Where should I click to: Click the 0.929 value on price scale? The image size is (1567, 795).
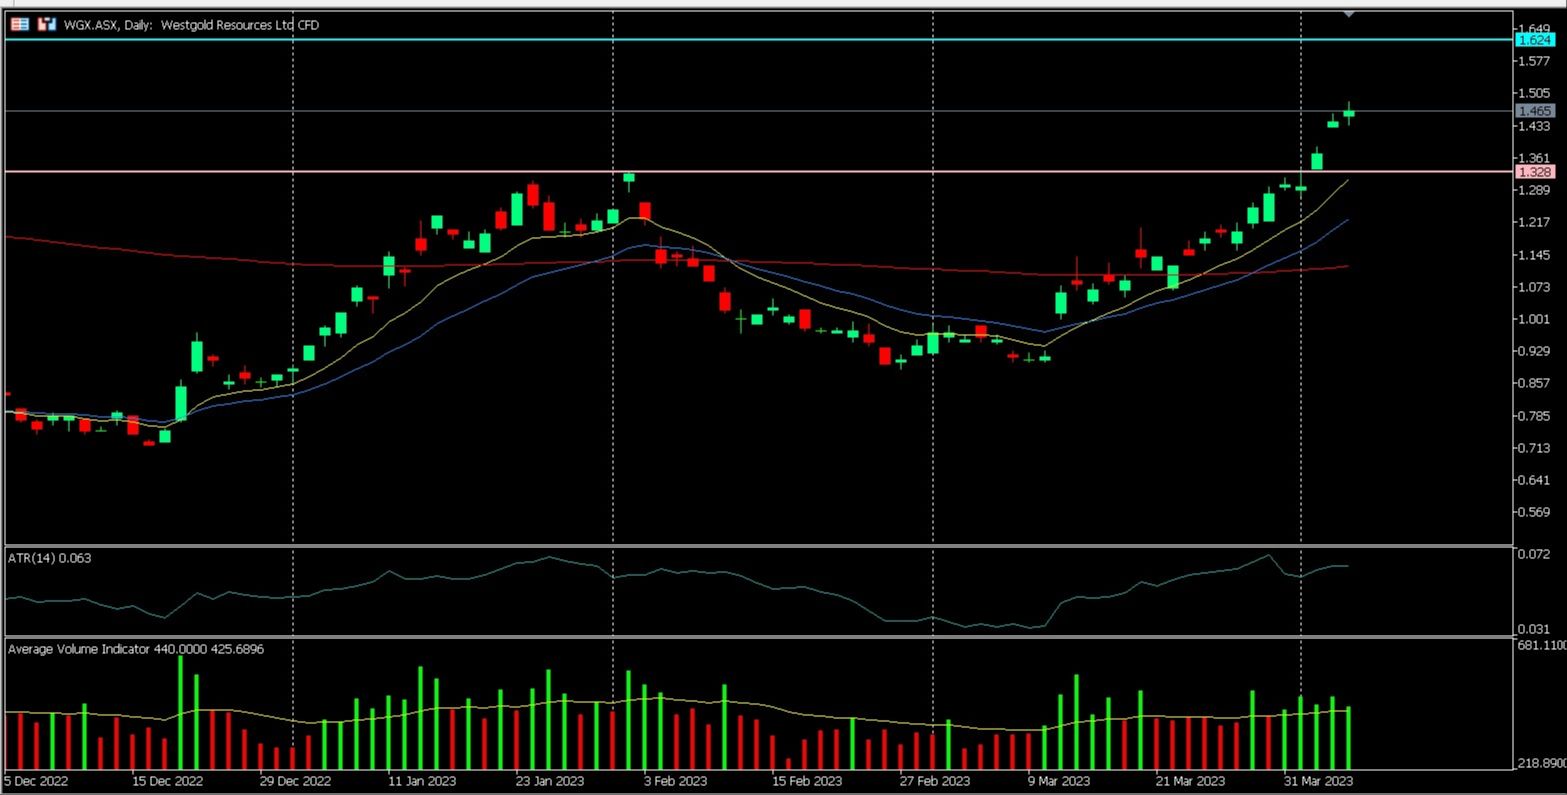(x=1535, y=351)
